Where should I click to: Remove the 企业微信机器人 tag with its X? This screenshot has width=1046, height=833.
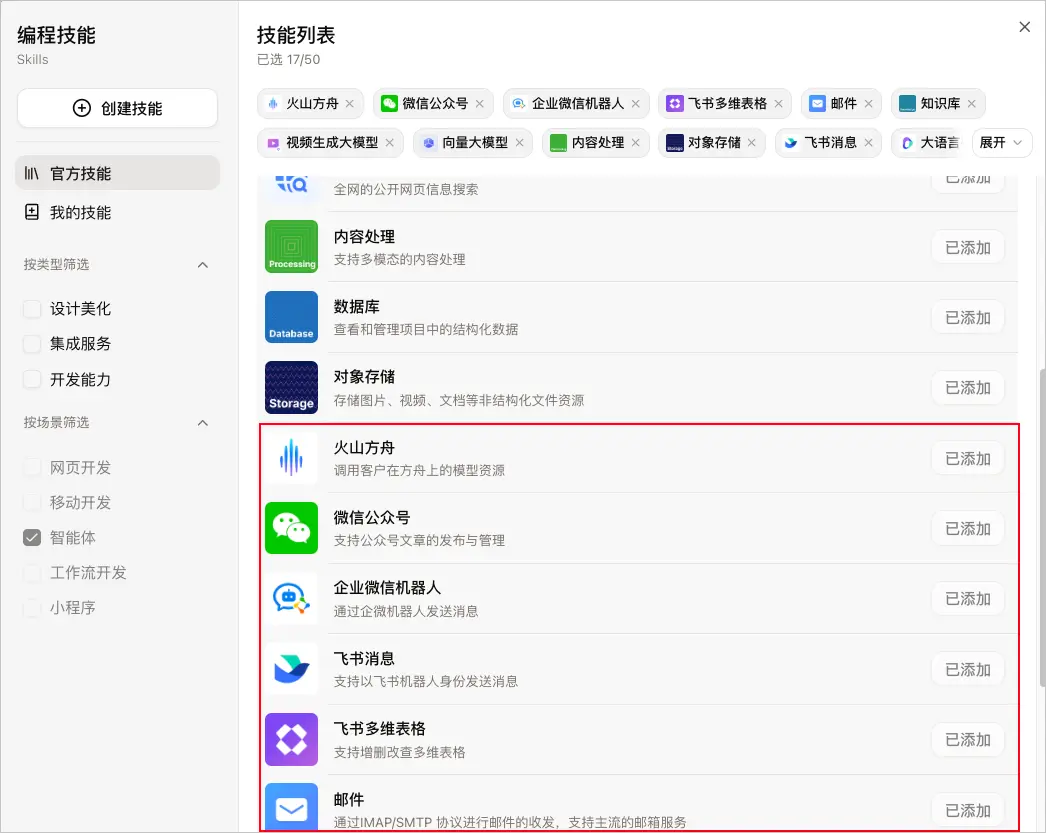pyautogui.click(x=636, y=104)
